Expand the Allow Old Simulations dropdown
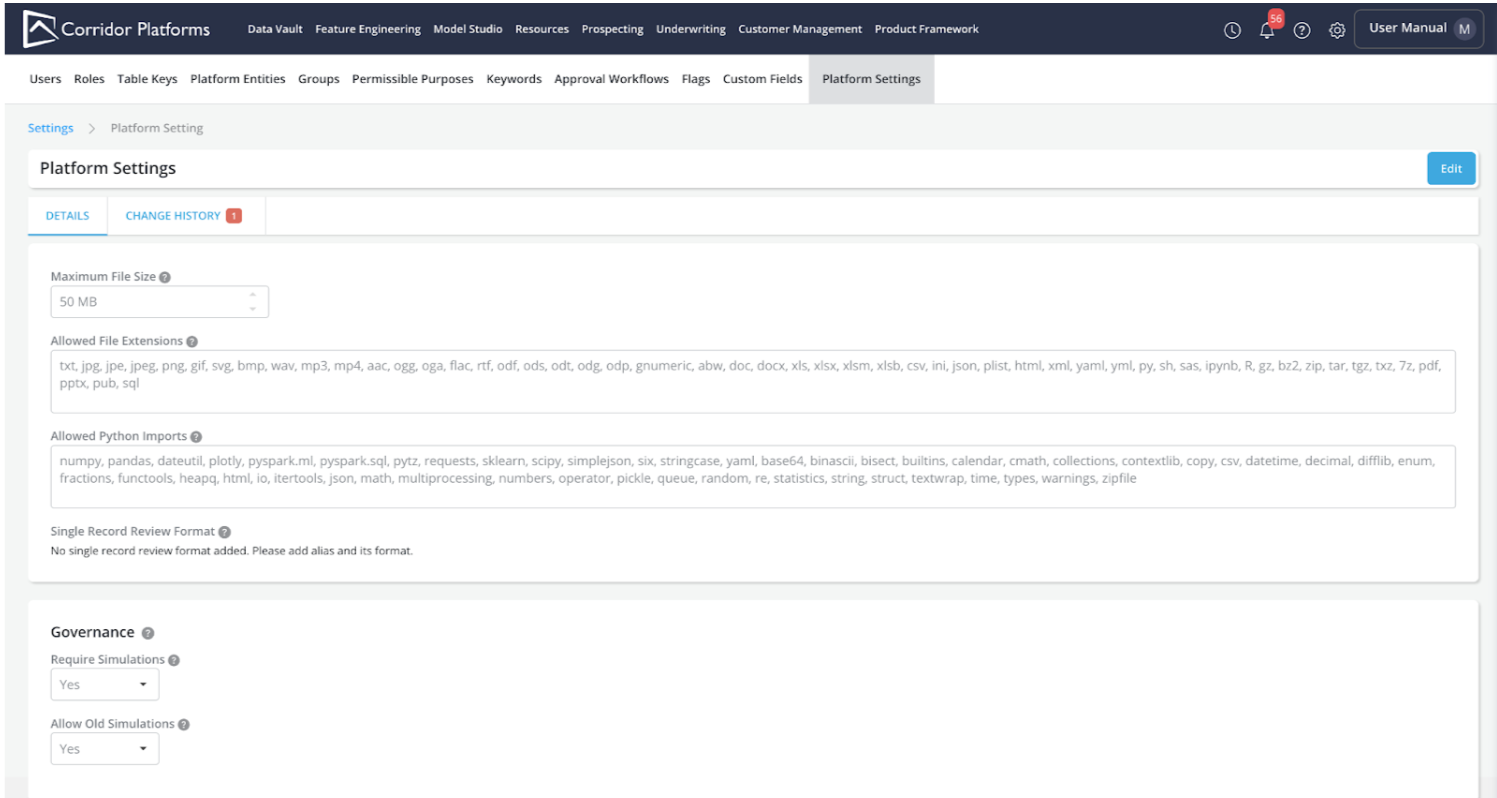The image size is (1497, 798). tap(104, 749)
